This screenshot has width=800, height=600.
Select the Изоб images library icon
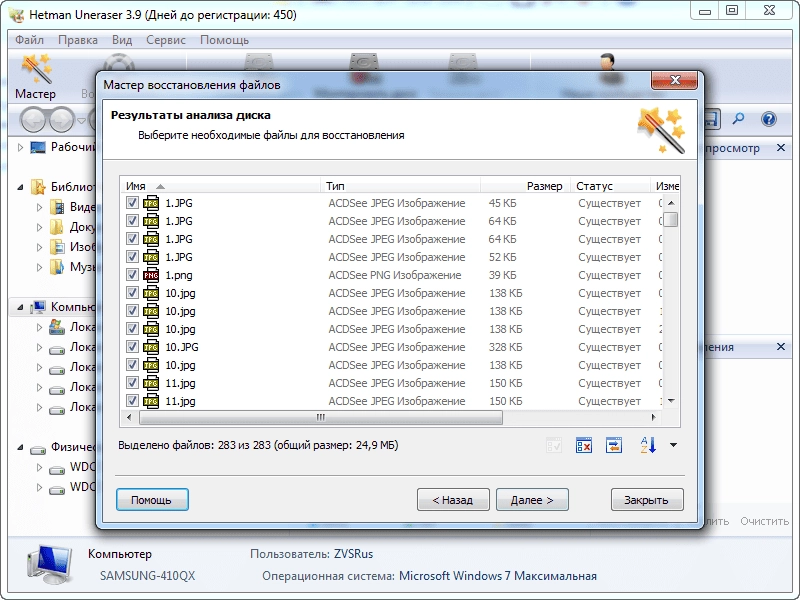click(x=57, y=247)
